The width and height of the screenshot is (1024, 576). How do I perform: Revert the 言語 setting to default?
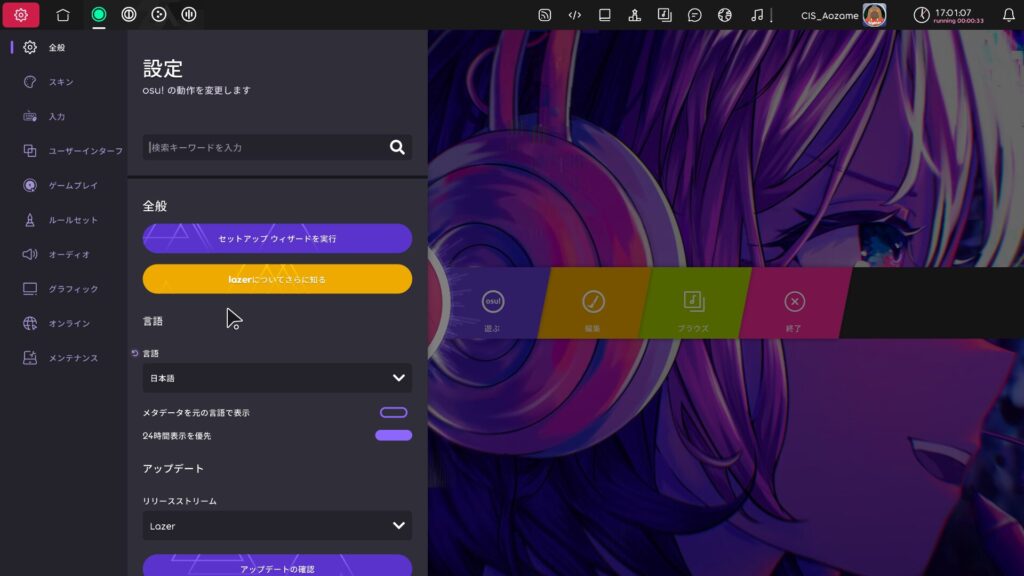pos(135,353)
